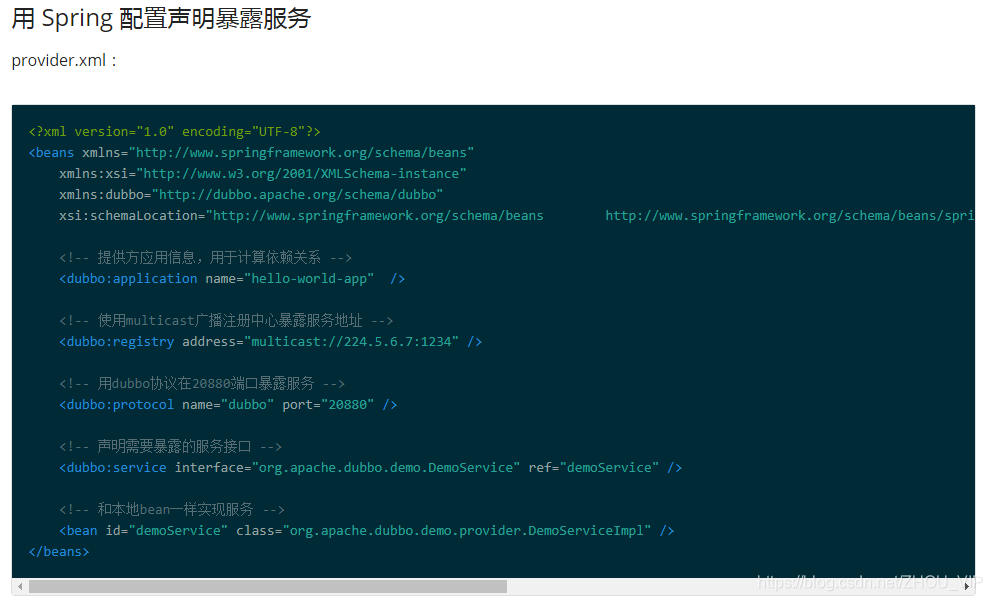Click the comment about 20880端口暴露服务

click(x=202, y=383)
